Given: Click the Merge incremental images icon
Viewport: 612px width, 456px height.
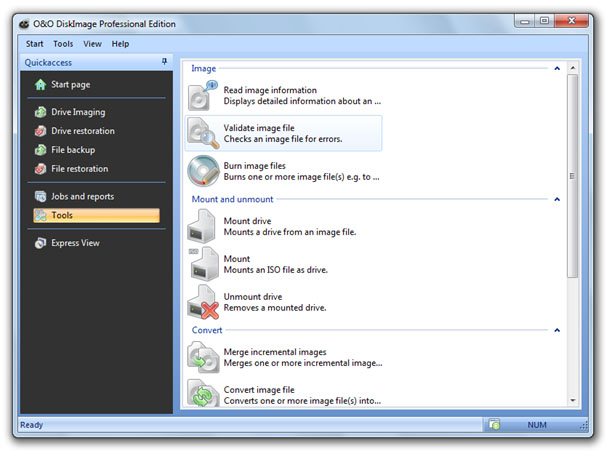Looking at the screenshot, I should [x=204, y=357].
